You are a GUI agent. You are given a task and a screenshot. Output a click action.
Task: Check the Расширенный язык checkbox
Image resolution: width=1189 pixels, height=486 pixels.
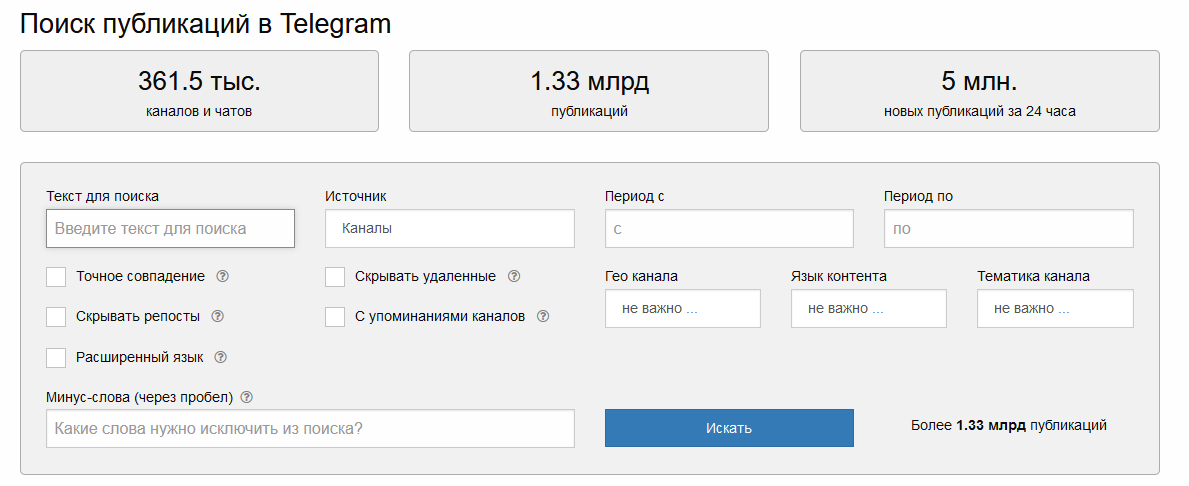pos(56,358)
